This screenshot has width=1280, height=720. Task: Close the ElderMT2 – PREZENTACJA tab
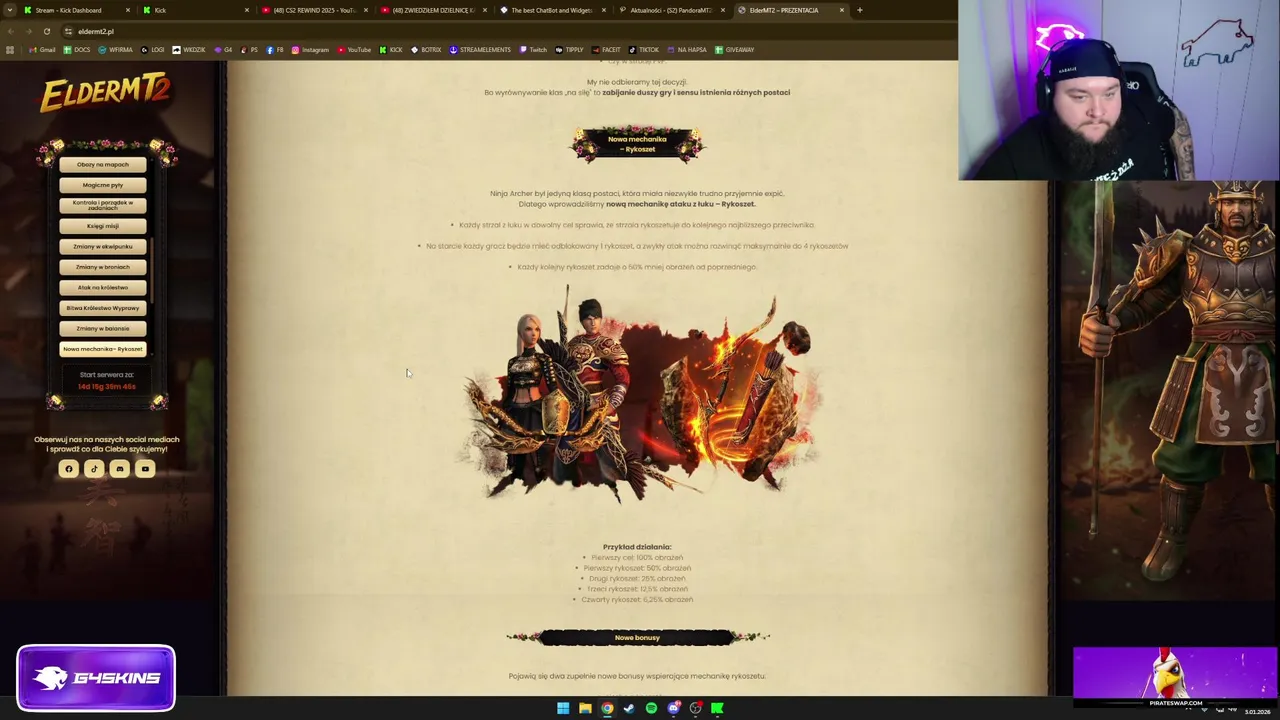tap(842, 10)
